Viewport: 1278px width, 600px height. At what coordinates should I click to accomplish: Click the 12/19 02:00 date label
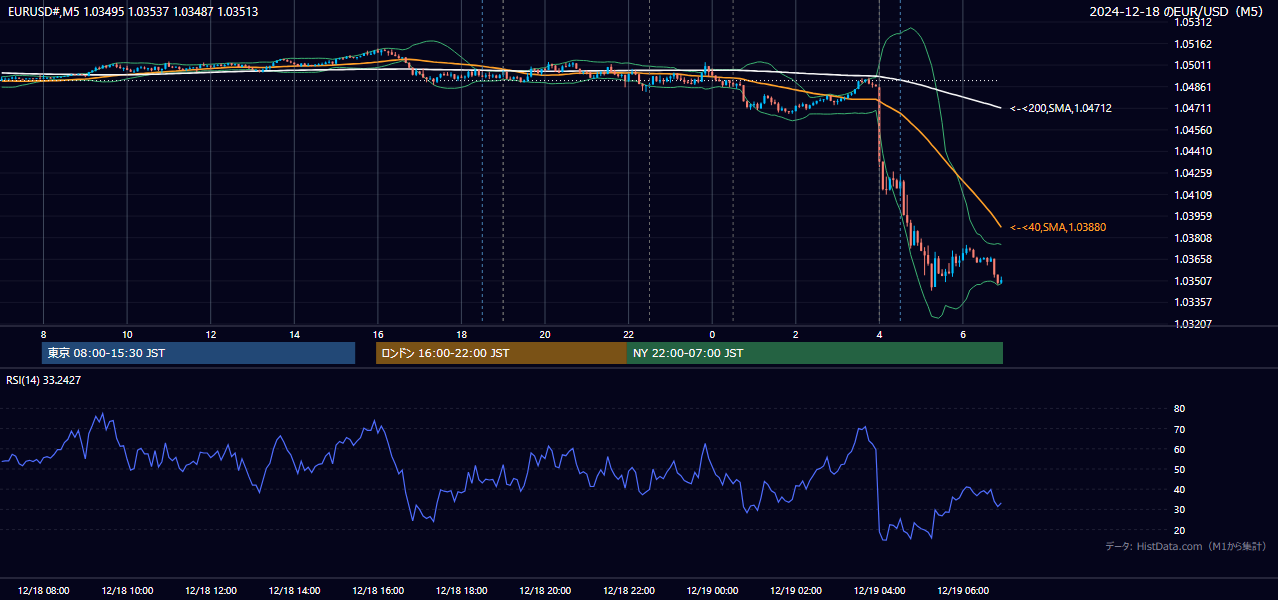(x=796, y=591)
